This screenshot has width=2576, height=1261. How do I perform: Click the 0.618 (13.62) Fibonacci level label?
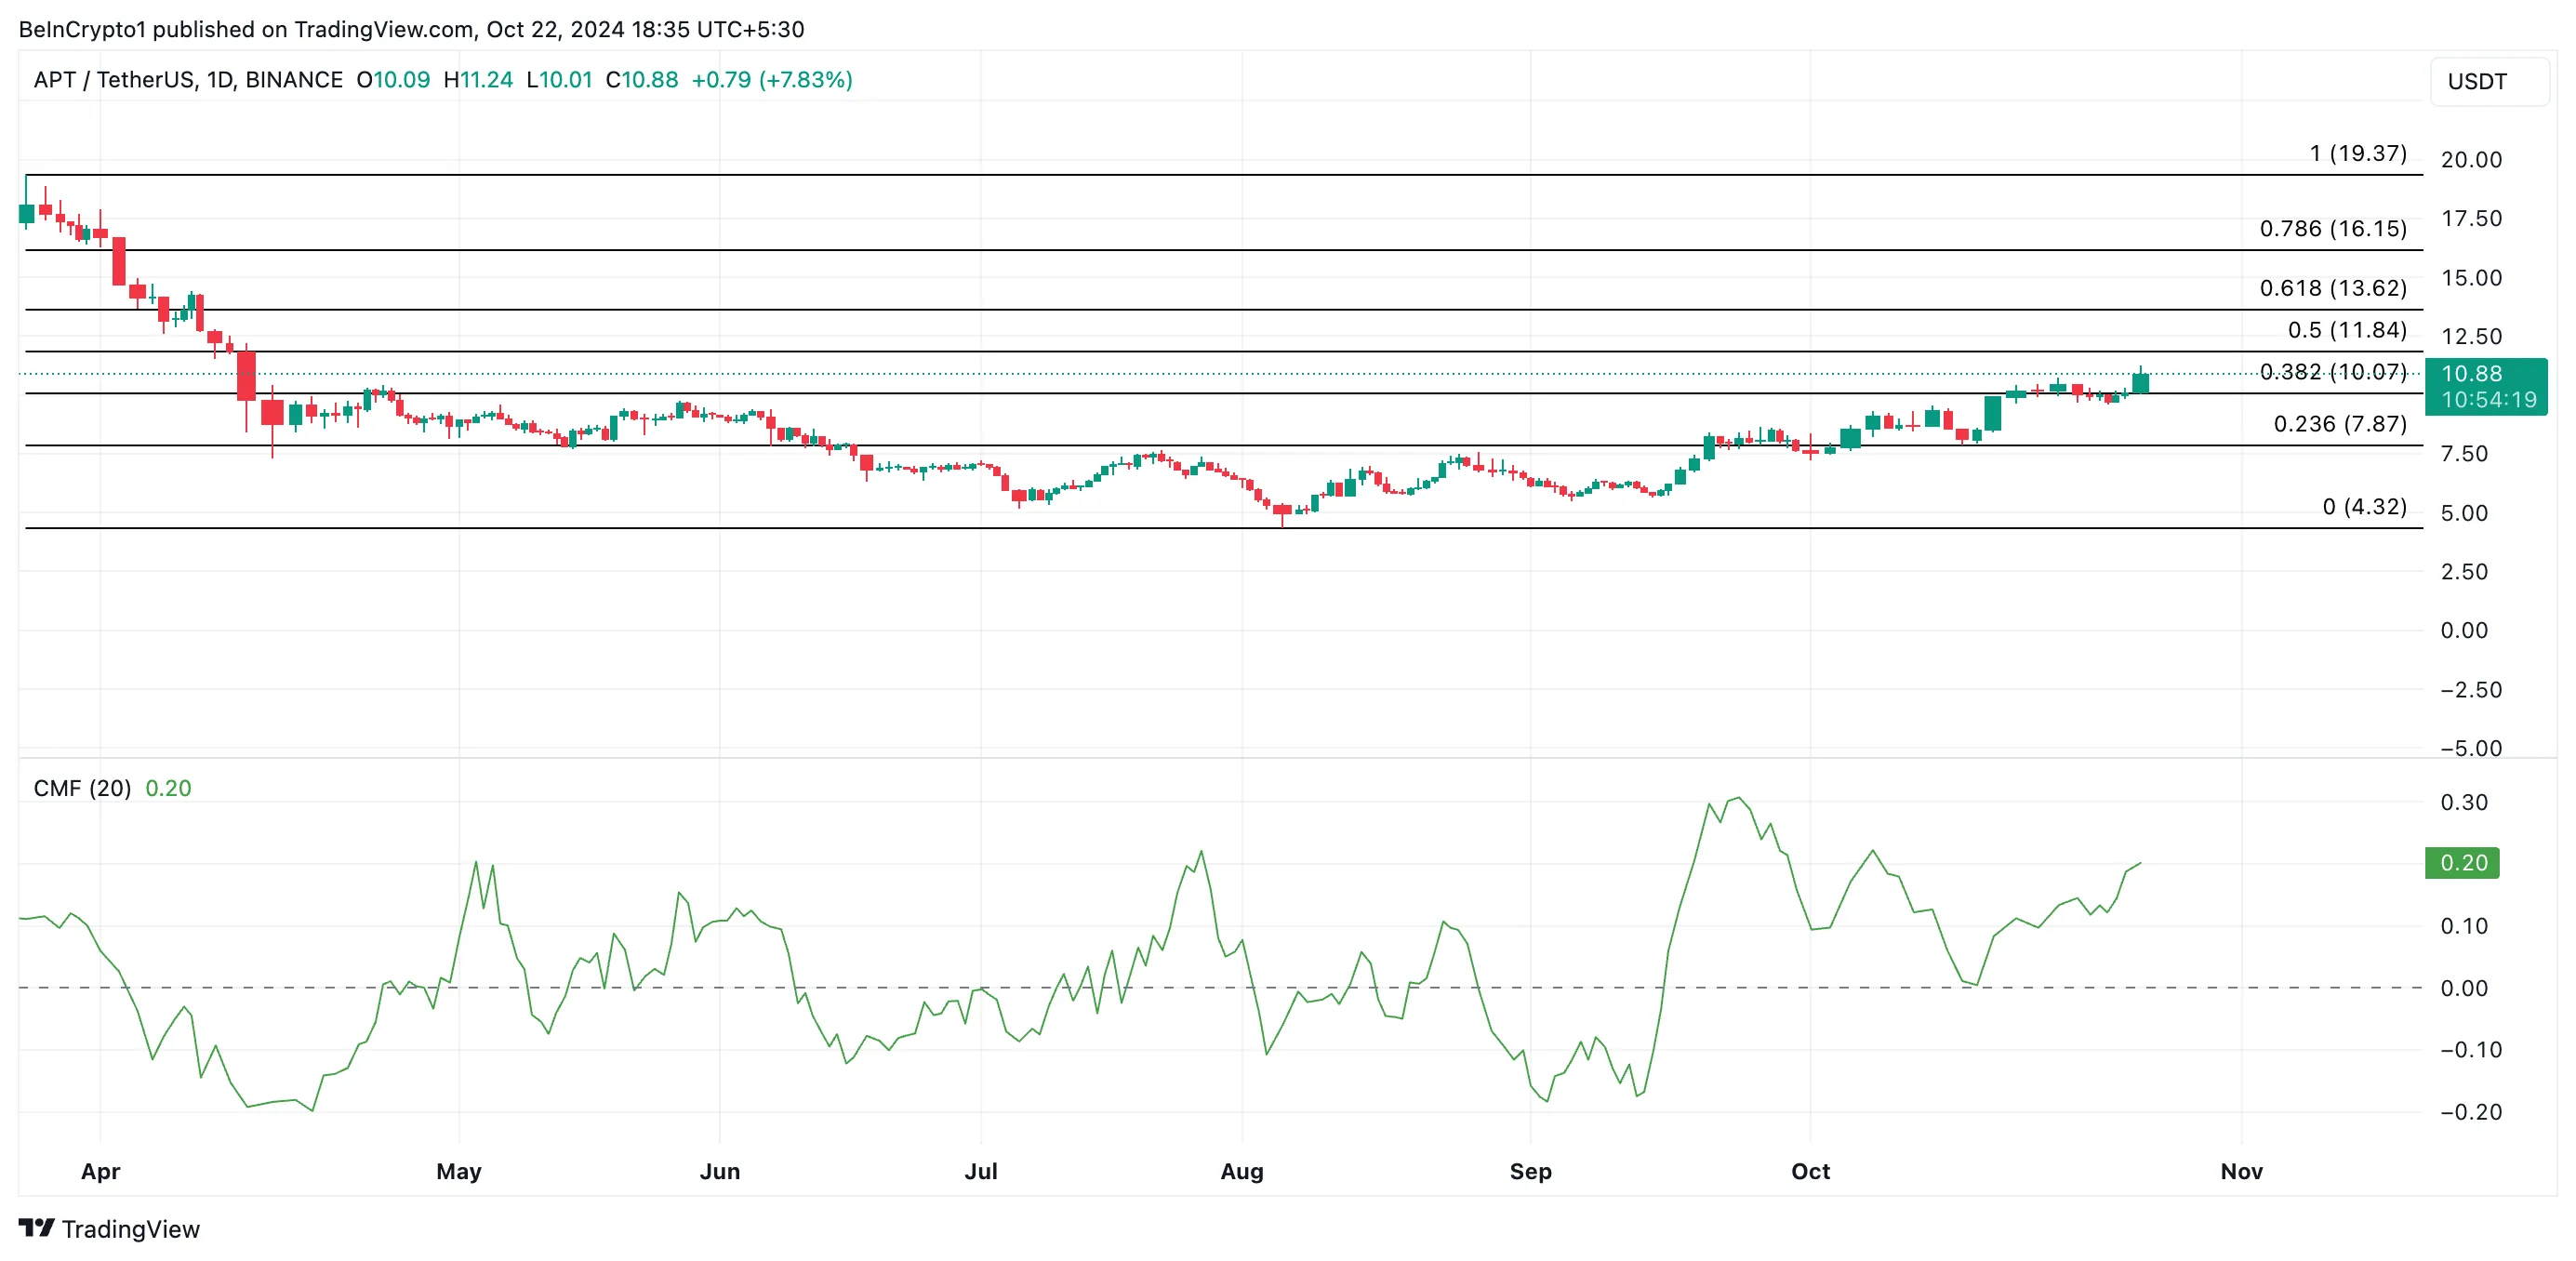[x=2332, y=288]
